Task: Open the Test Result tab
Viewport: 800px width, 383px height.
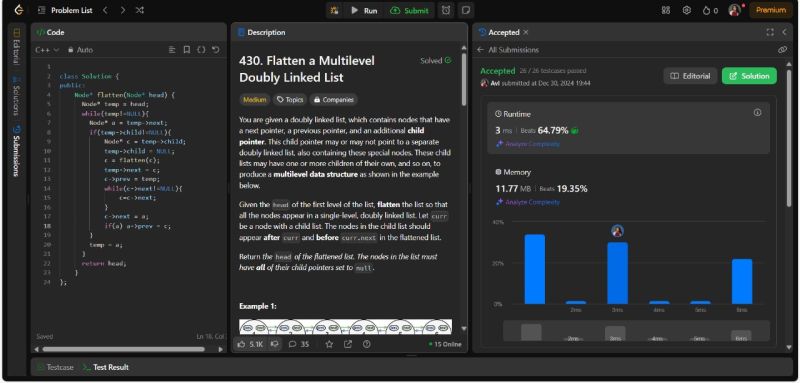Action: (106, 367)
